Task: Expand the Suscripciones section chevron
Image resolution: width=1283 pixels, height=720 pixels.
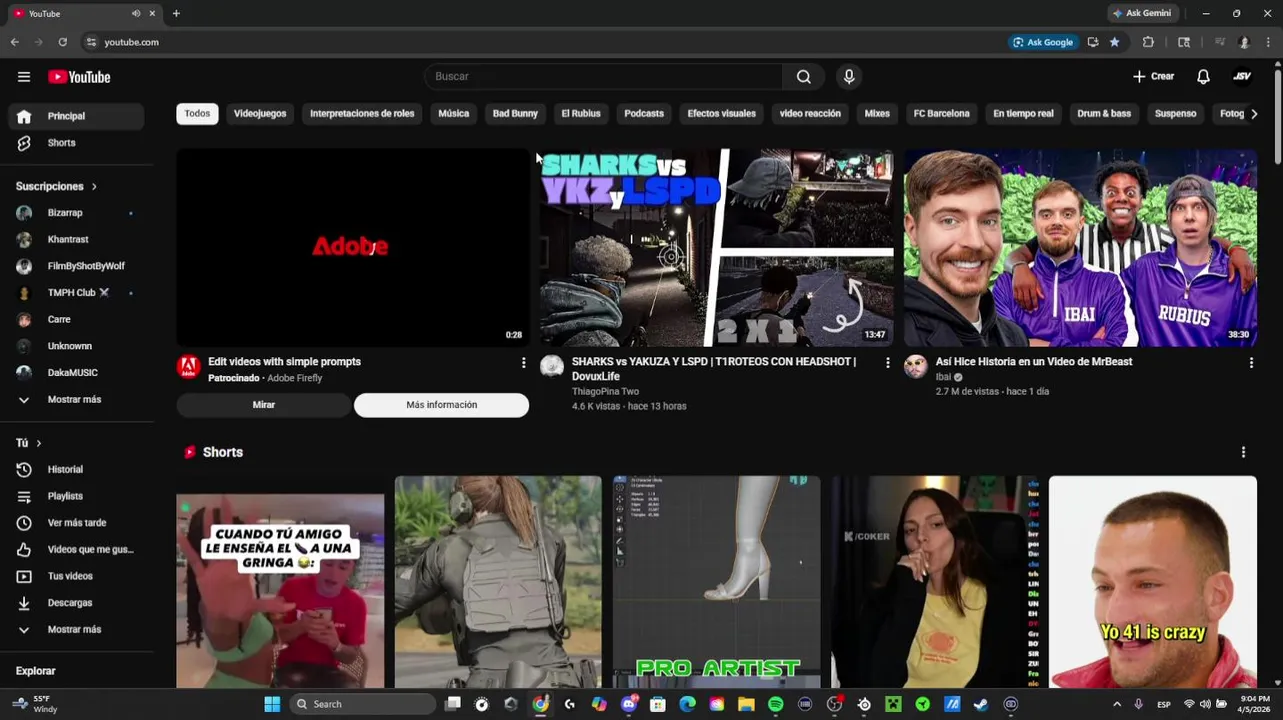Action: pyautogui.click(x=94, y=187)
